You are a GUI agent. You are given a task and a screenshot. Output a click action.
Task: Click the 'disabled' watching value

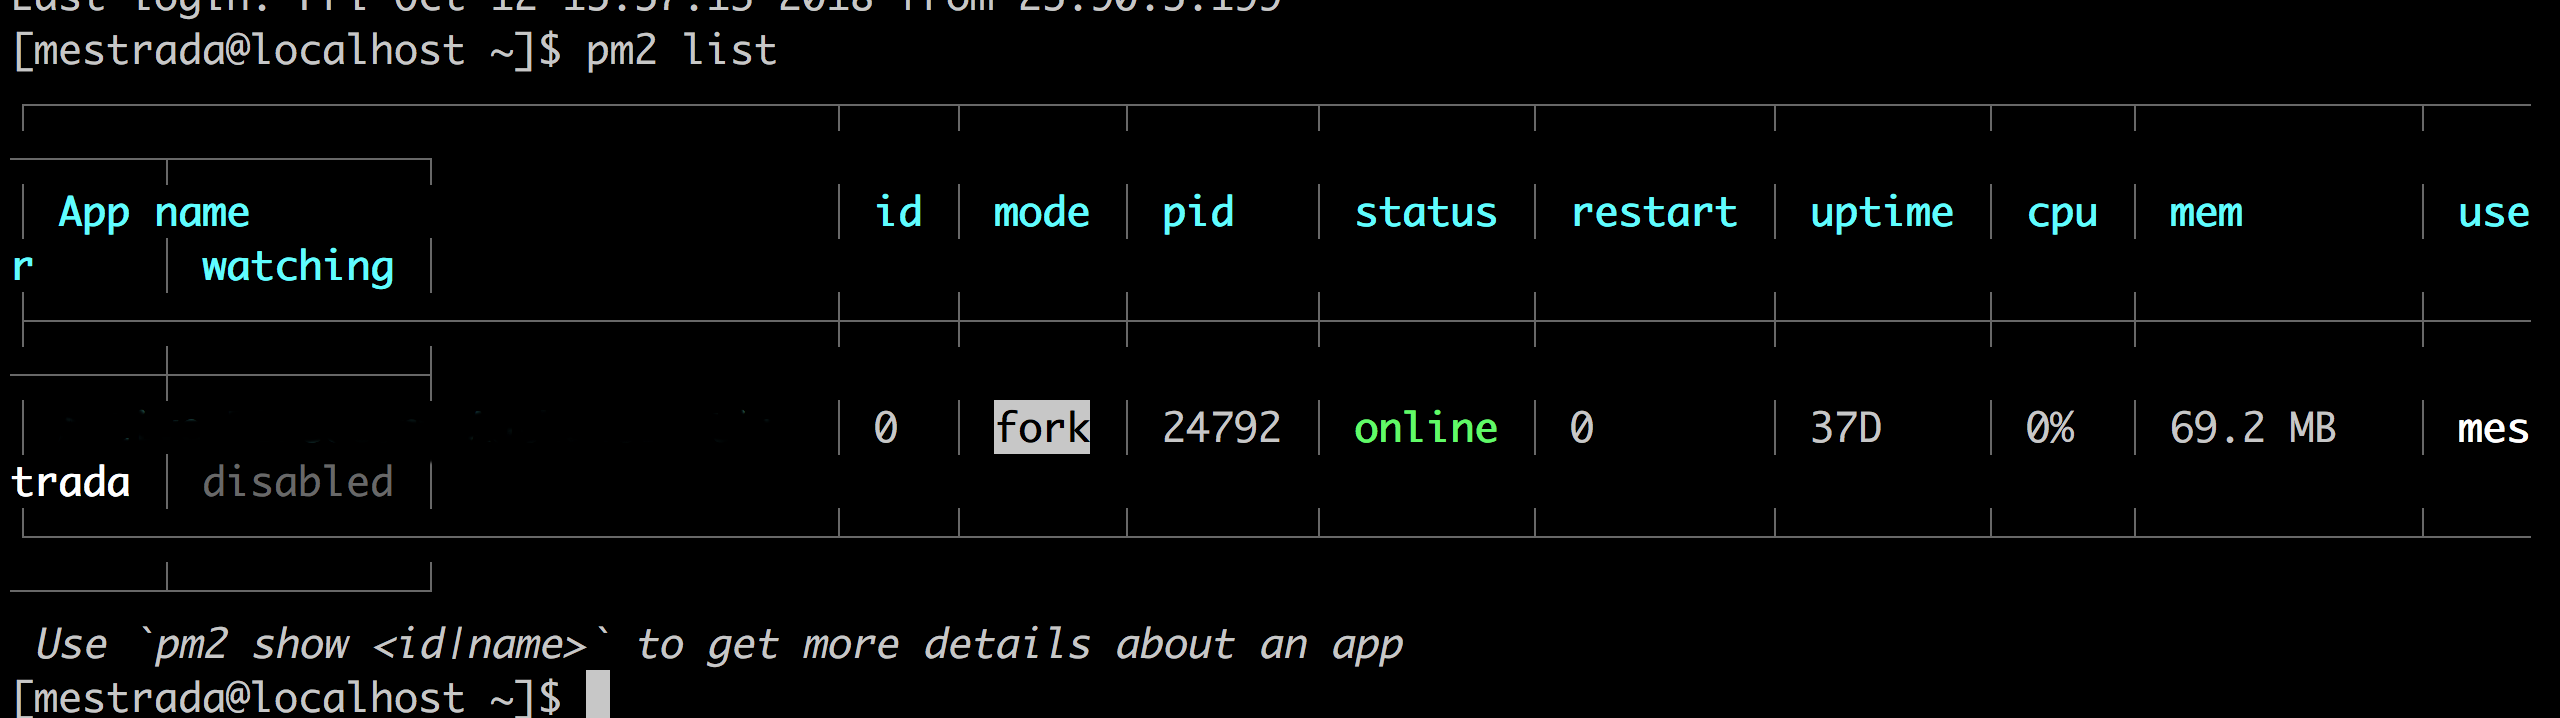(x=298, y=482)
